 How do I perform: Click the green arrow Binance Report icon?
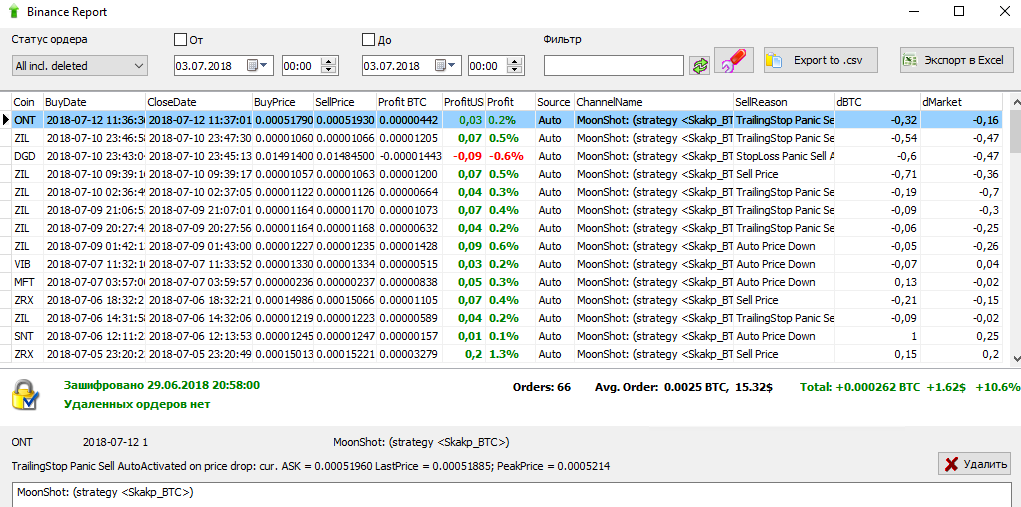(x=14, y=11)
